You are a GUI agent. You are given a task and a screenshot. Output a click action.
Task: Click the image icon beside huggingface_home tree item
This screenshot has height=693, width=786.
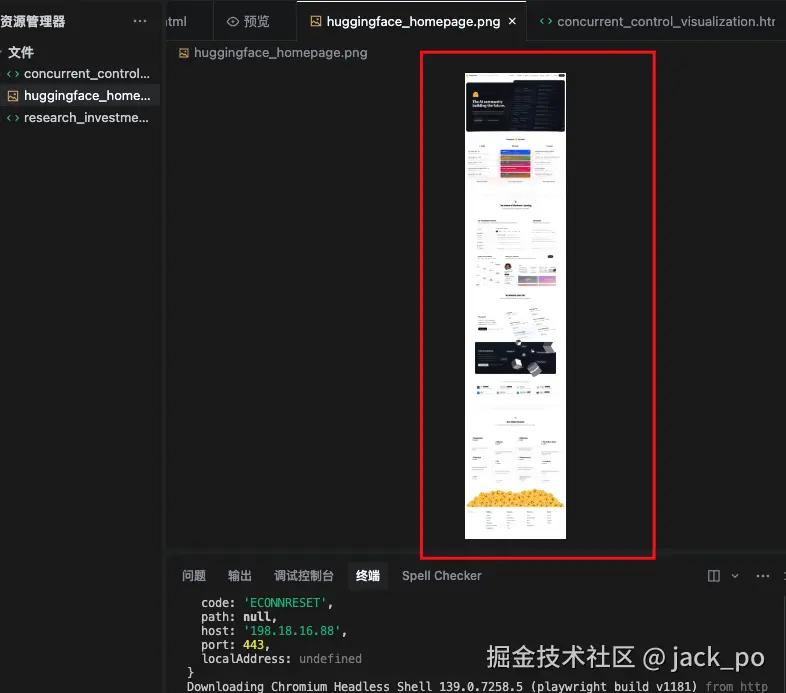pos(13,96)
